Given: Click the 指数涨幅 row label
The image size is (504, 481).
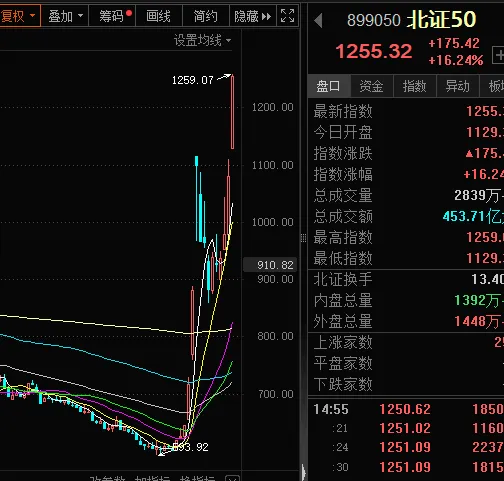Looking at the screenshot, I should pos(343,174).
